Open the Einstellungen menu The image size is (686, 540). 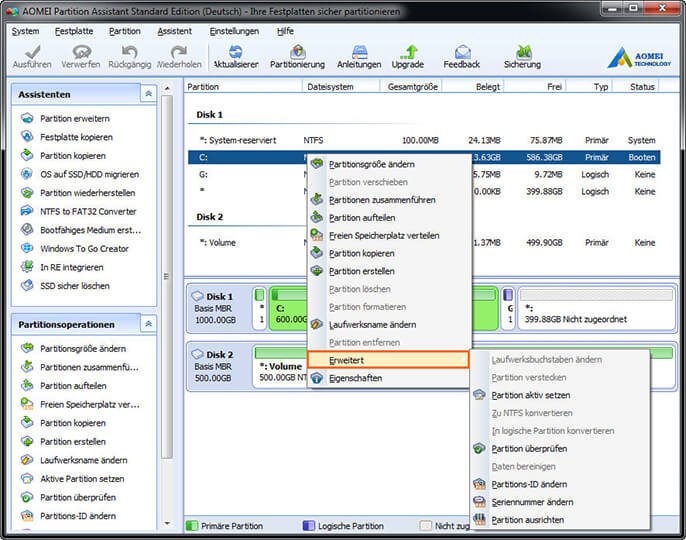pyautogui.click(x=234, y=31)
